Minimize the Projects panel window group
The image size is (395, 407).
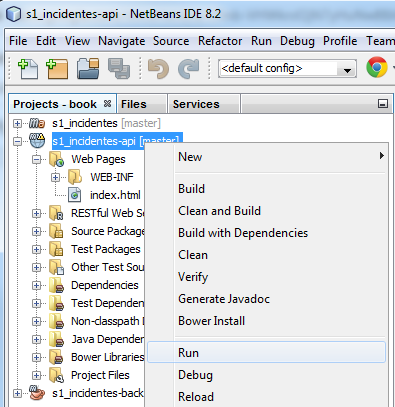coord(383,104)
